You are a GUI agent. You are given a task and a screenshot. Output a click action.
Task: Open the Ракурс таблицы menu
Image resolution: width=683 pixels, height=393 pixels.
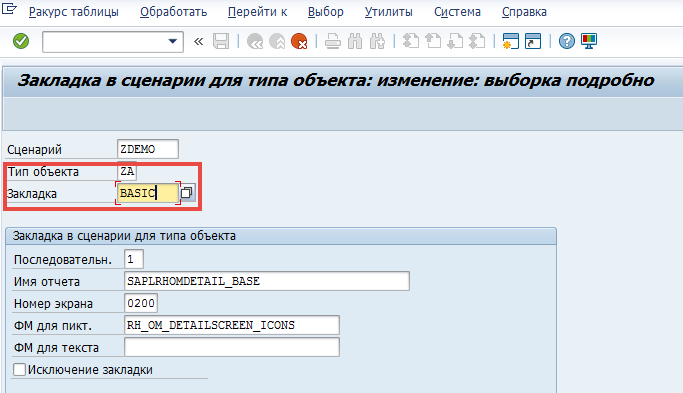pyautogui.click(x=74, y=12)
